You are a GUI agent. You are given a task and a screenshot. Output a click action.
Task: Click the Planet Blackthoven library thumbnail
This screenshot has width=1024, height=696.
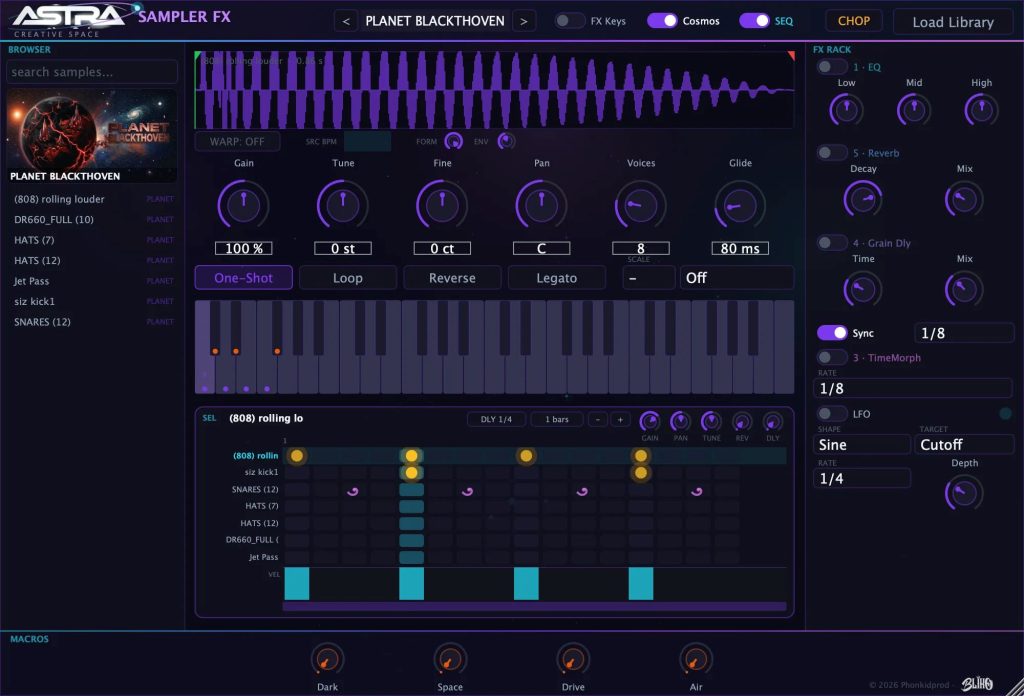click(92, 136)
